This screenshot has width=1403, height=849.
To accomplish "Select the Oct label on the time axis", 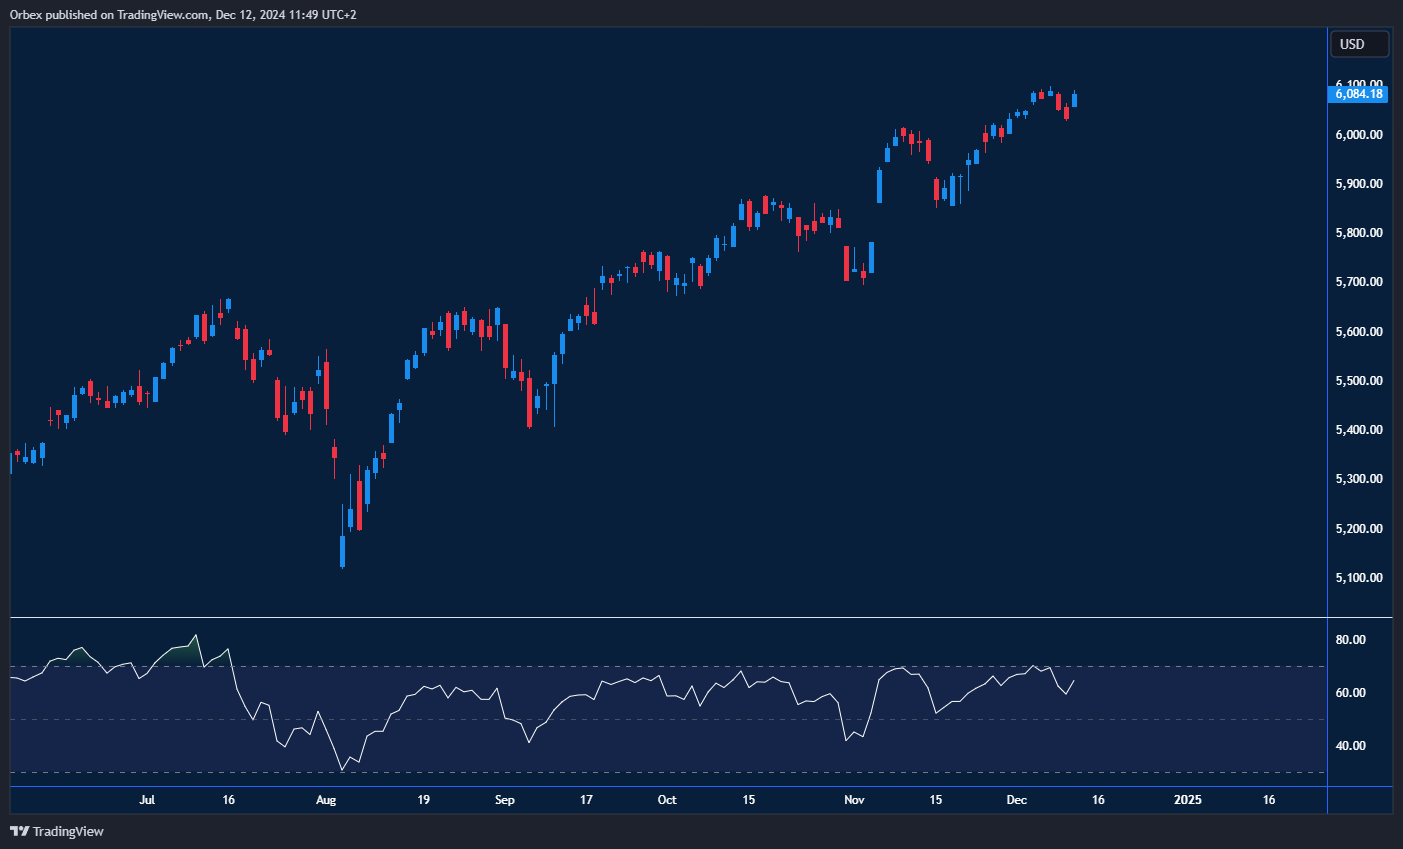I will (x=666, y=800).
